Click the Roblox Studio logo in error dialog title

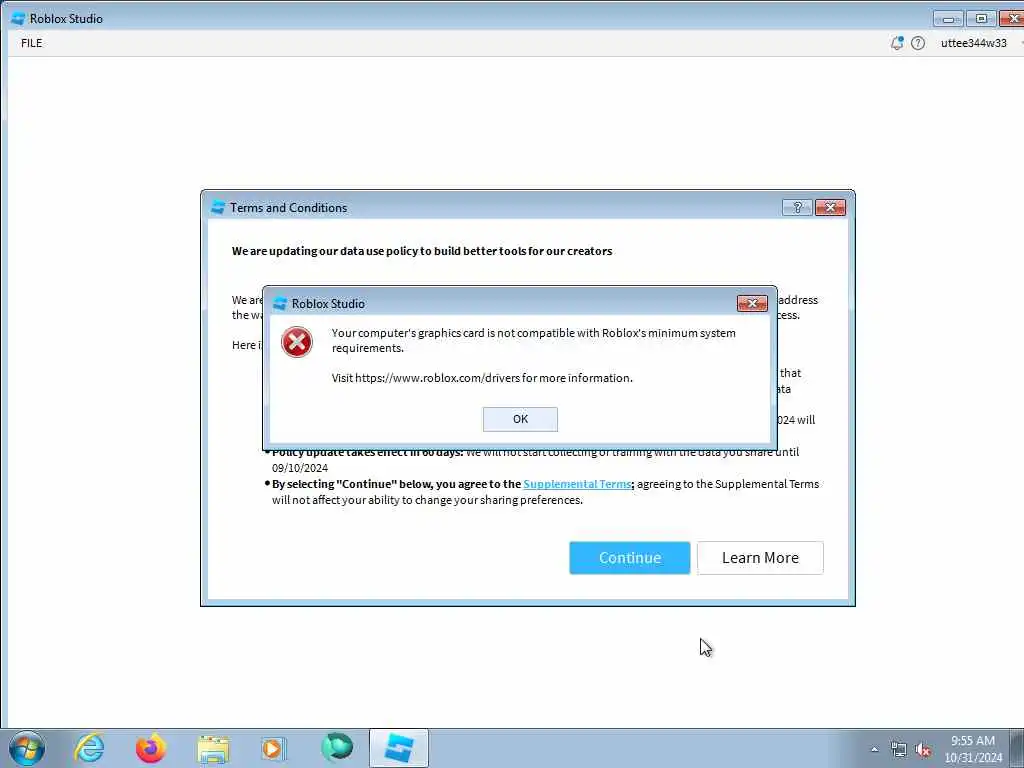point(280,304)
